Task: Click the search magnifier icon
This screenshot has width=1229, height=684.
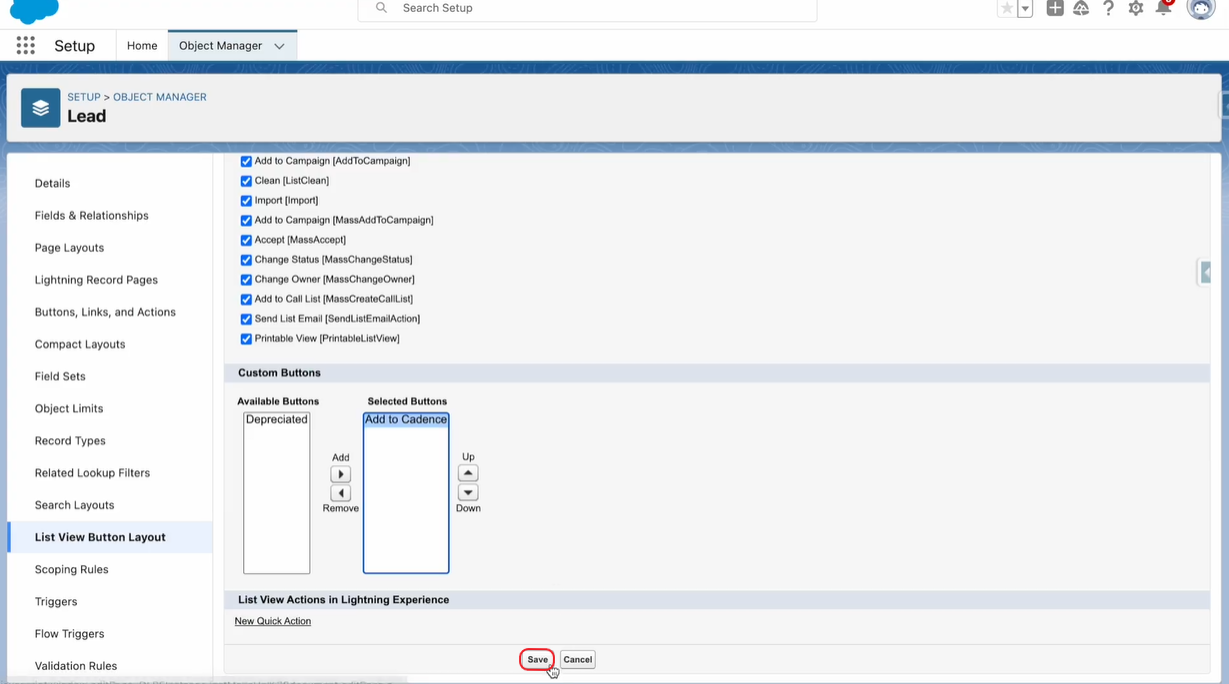Action: click(381, 8)
